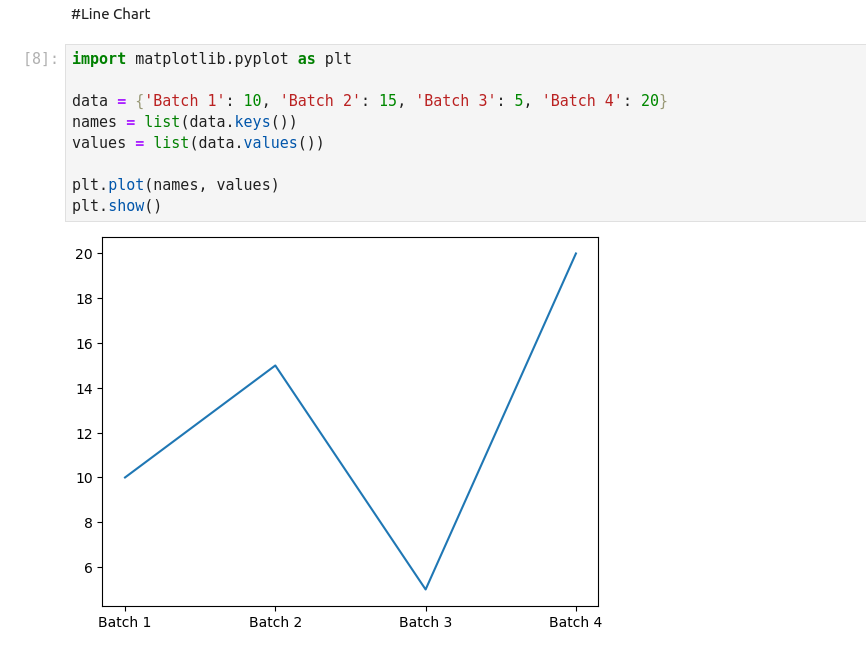Click the y-axis tick label 6
Image resolution: width=866 pixels, height=646 pixels.
87,568
